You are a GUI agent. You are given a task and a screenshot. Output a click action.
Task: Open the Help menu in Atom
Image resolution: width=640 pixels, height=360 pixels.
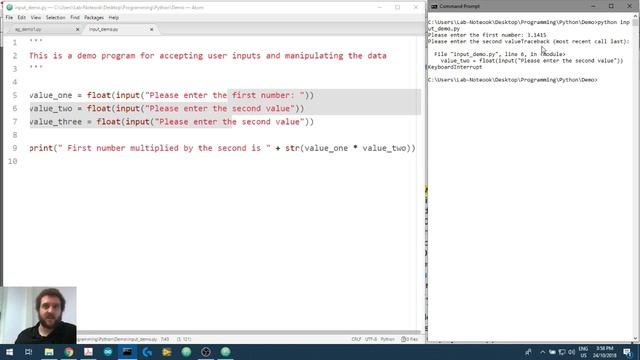point(113,18)
